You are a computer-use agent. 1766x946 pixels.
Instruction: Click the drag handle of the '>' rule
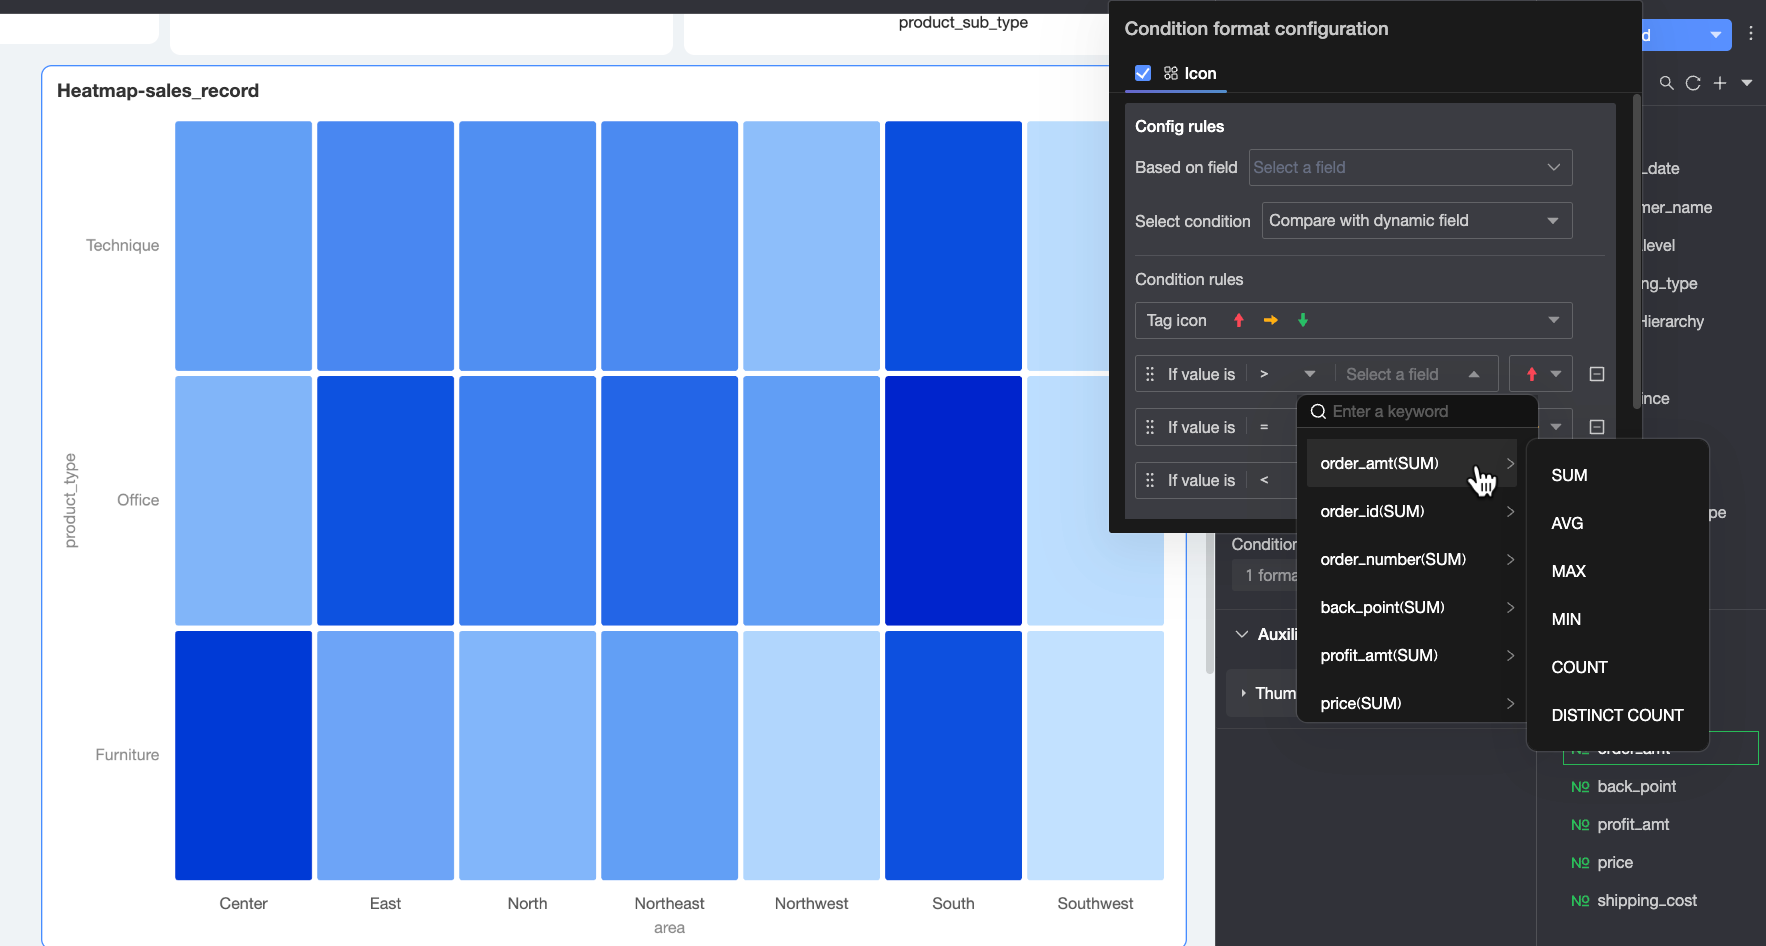(x=1150, y=374)
